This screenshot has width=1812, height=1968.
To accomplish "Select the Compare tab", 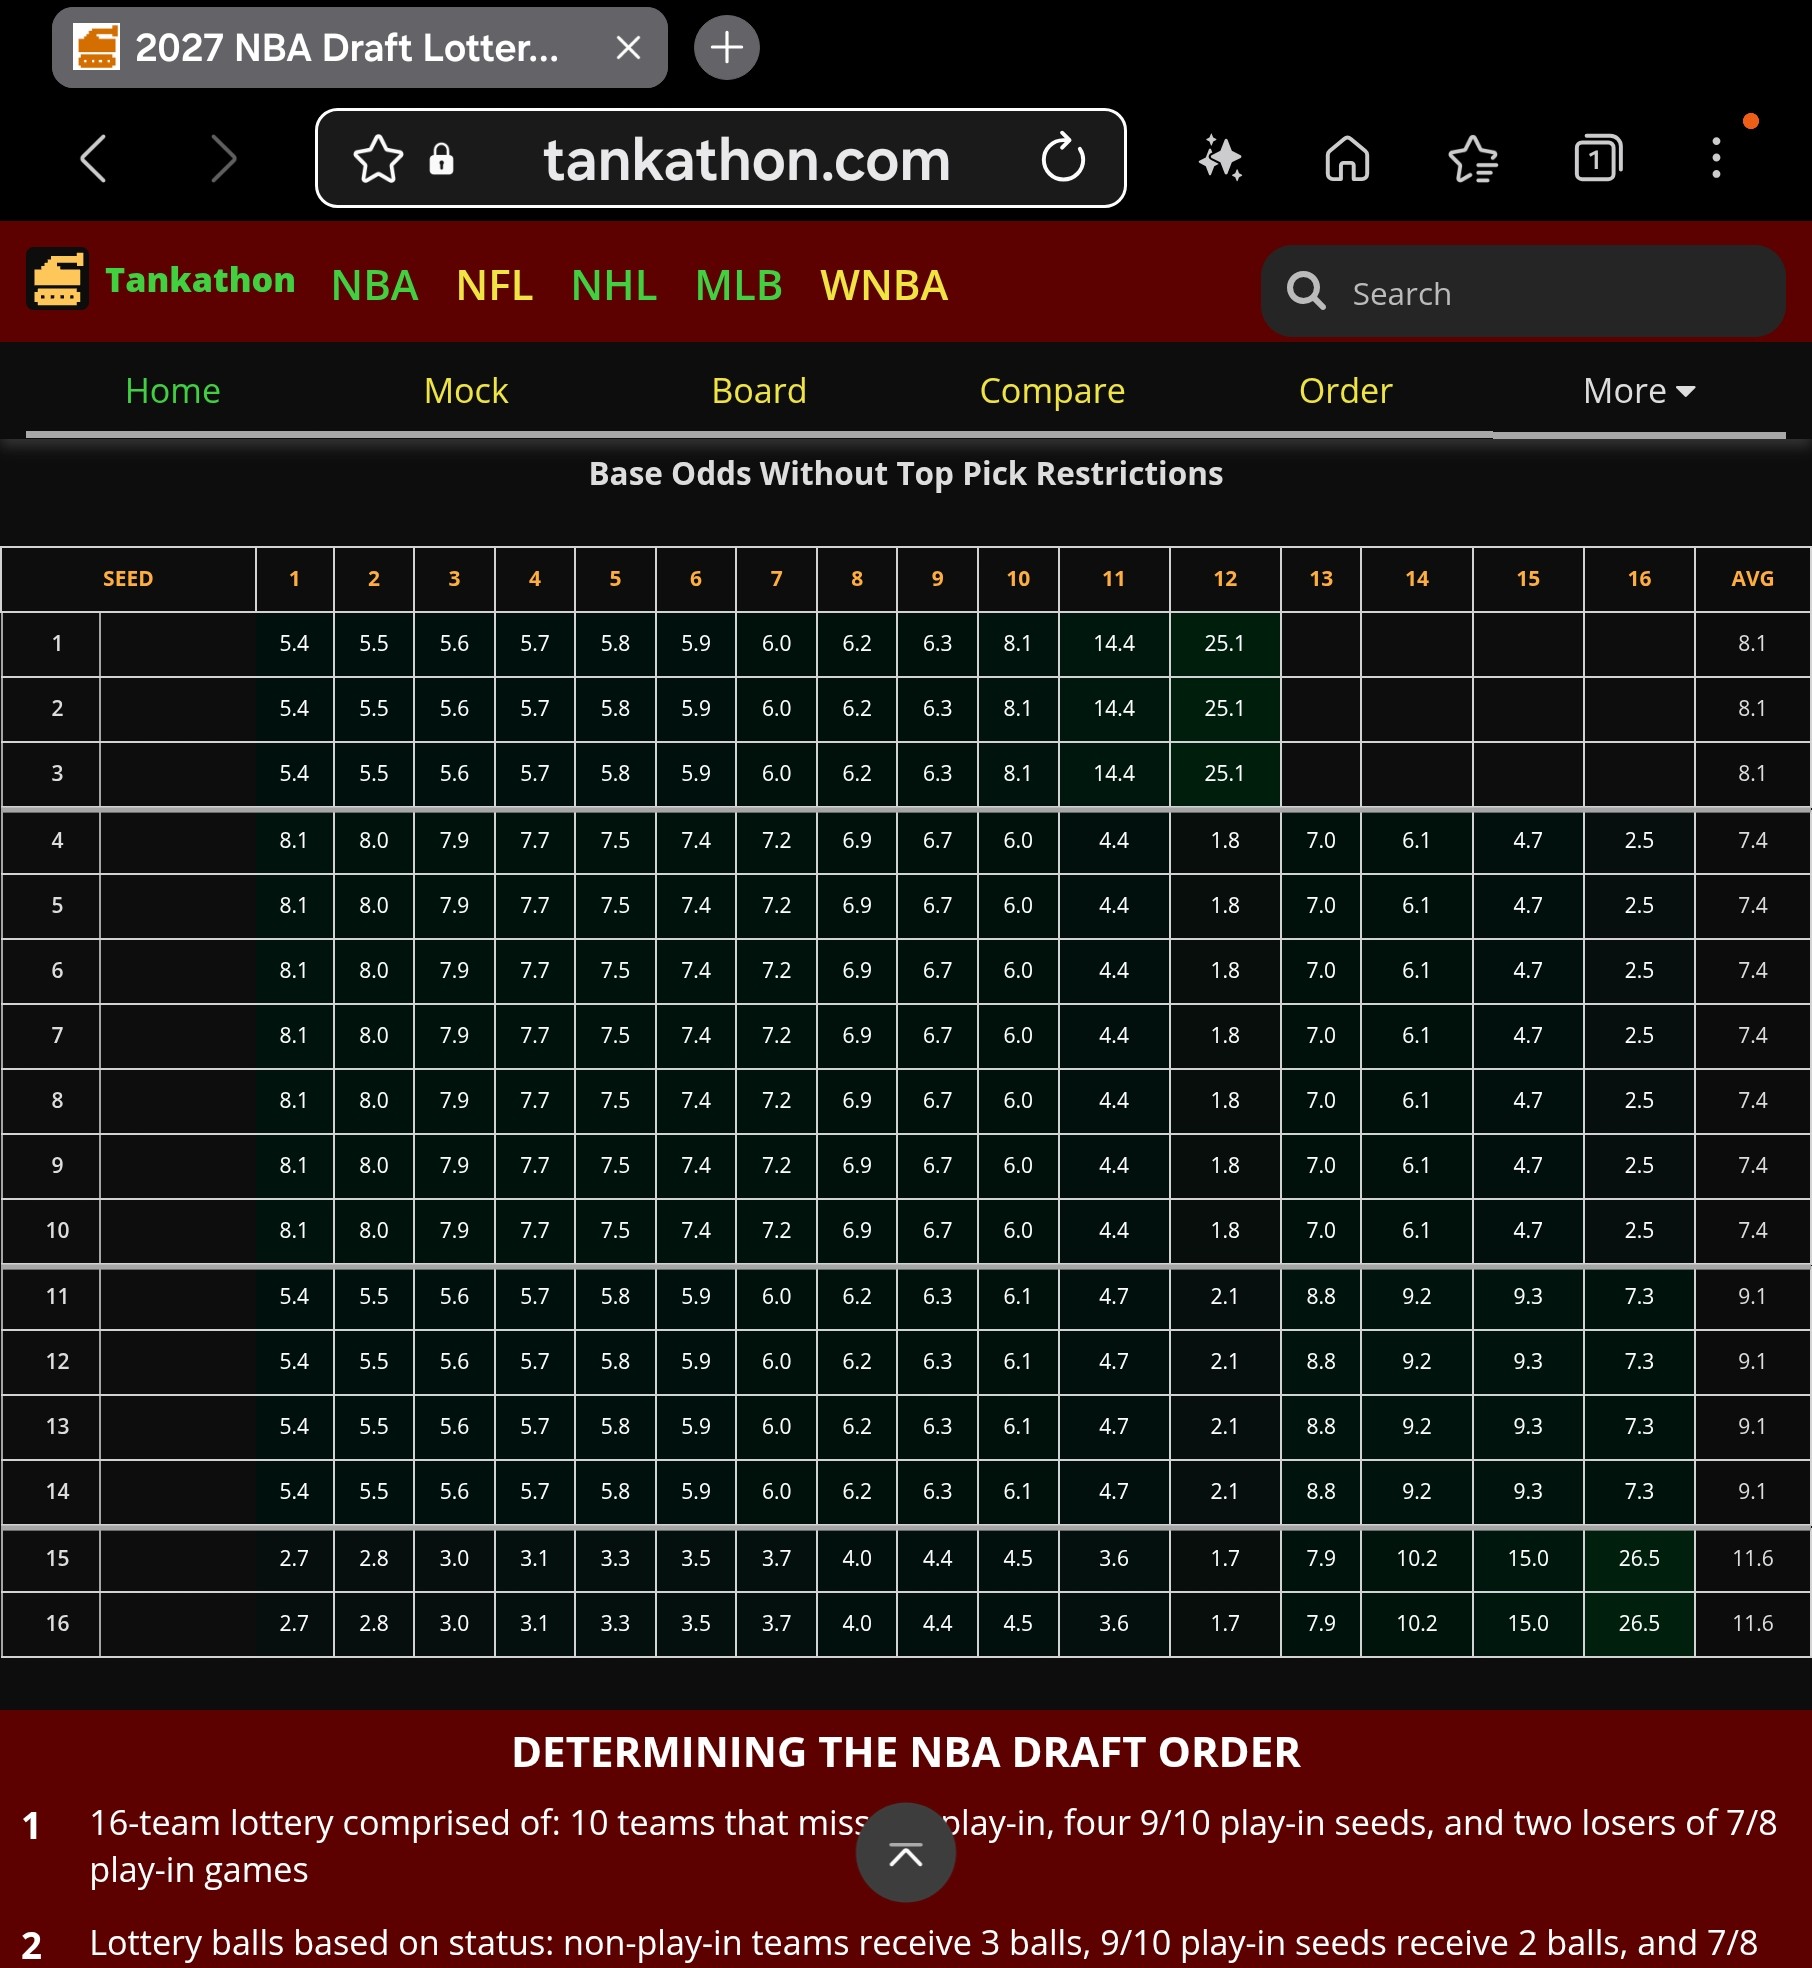I will click(x=1052, y=391).
